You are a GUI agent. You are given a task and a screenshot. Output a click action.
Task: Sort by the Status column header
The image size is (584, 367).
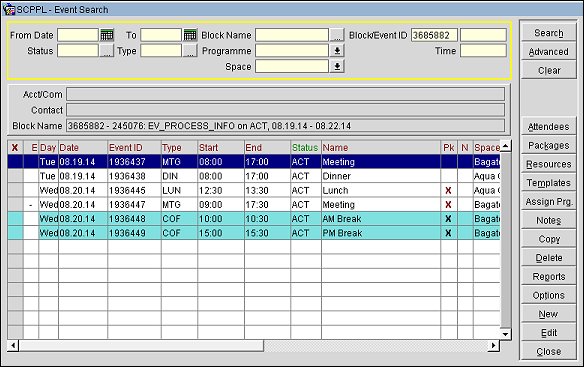(x=305, y=148)
